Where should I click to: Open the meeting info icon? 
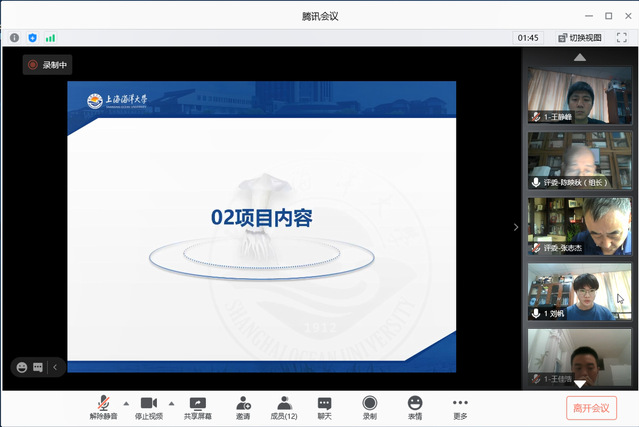(15, 38)
